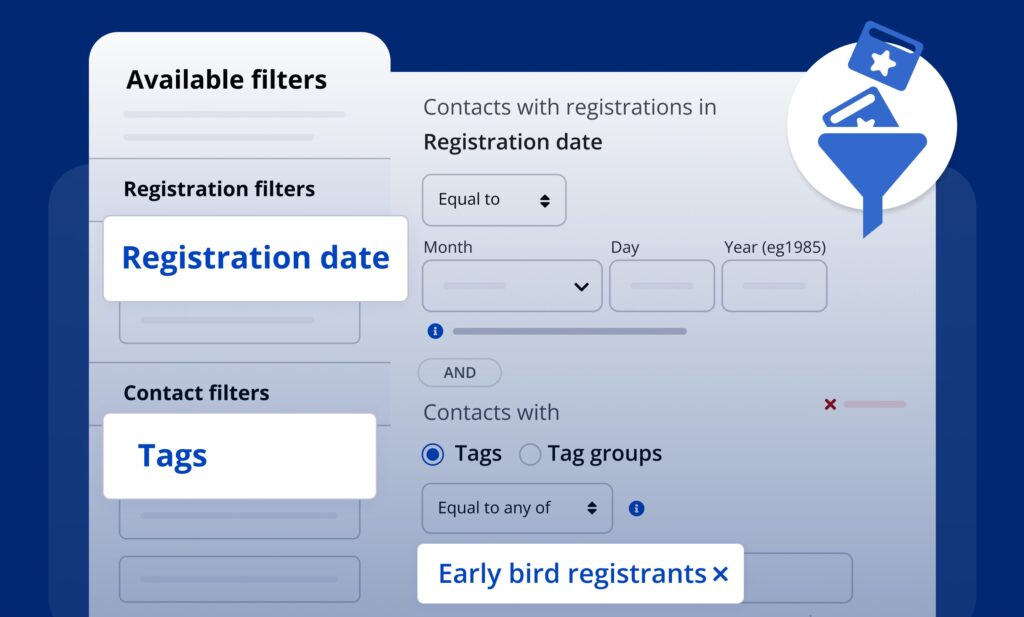
Task: Click the red X remove filter icon
Action: 830,404
